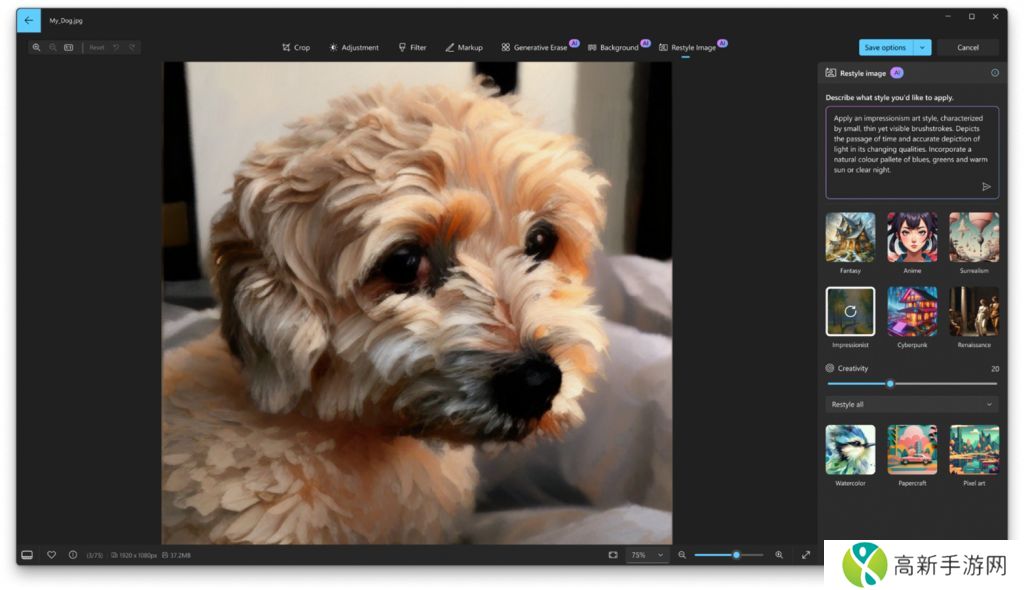Screen dimensions: 1024x590
Task: Expand the Restyle all dropdown
Action: pos(911,405)
